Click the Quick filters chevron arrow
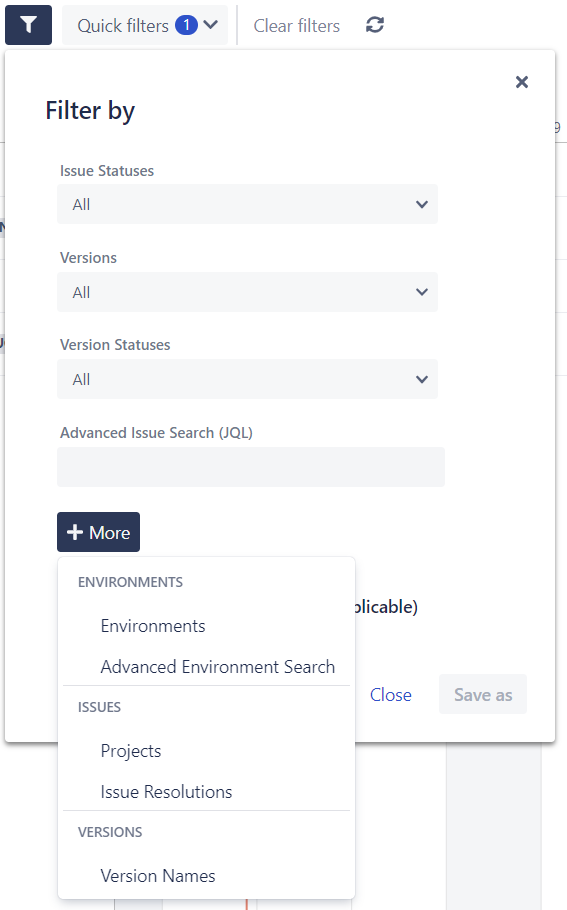The width and height of the screenshot is (567, 910). 211,25
